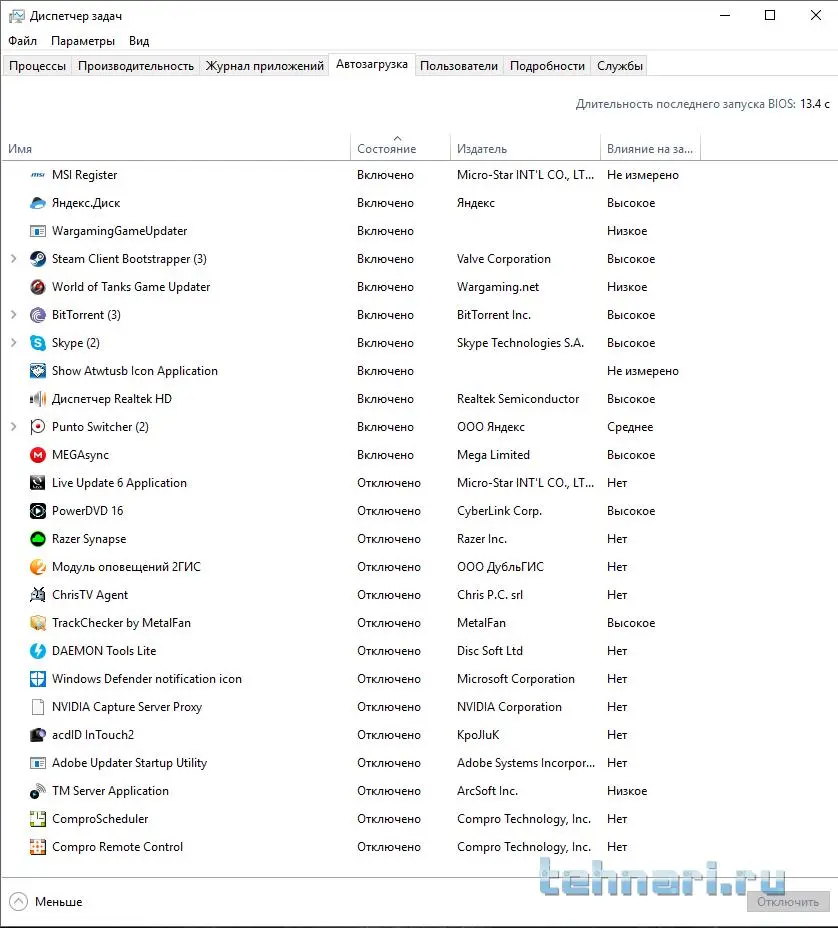Click the acdID InTouch2 icon
838x928 pixels.
38,735
